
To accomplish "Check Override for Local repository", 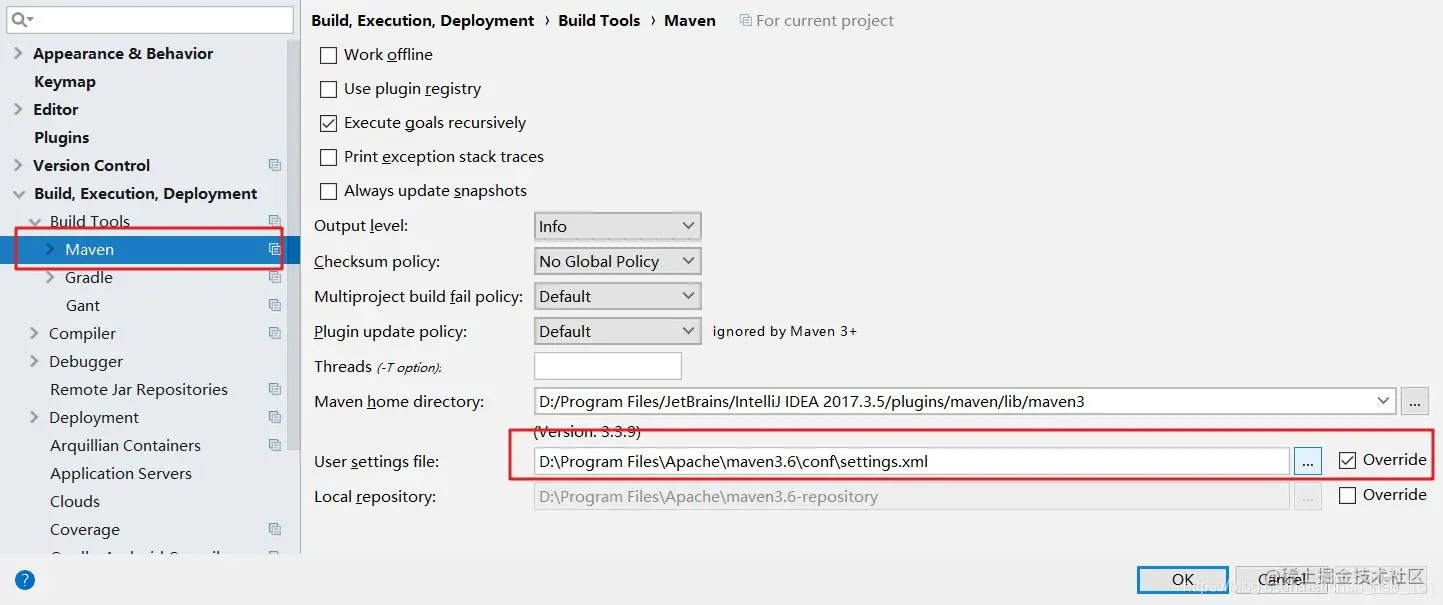I will tap(1347, 495).
